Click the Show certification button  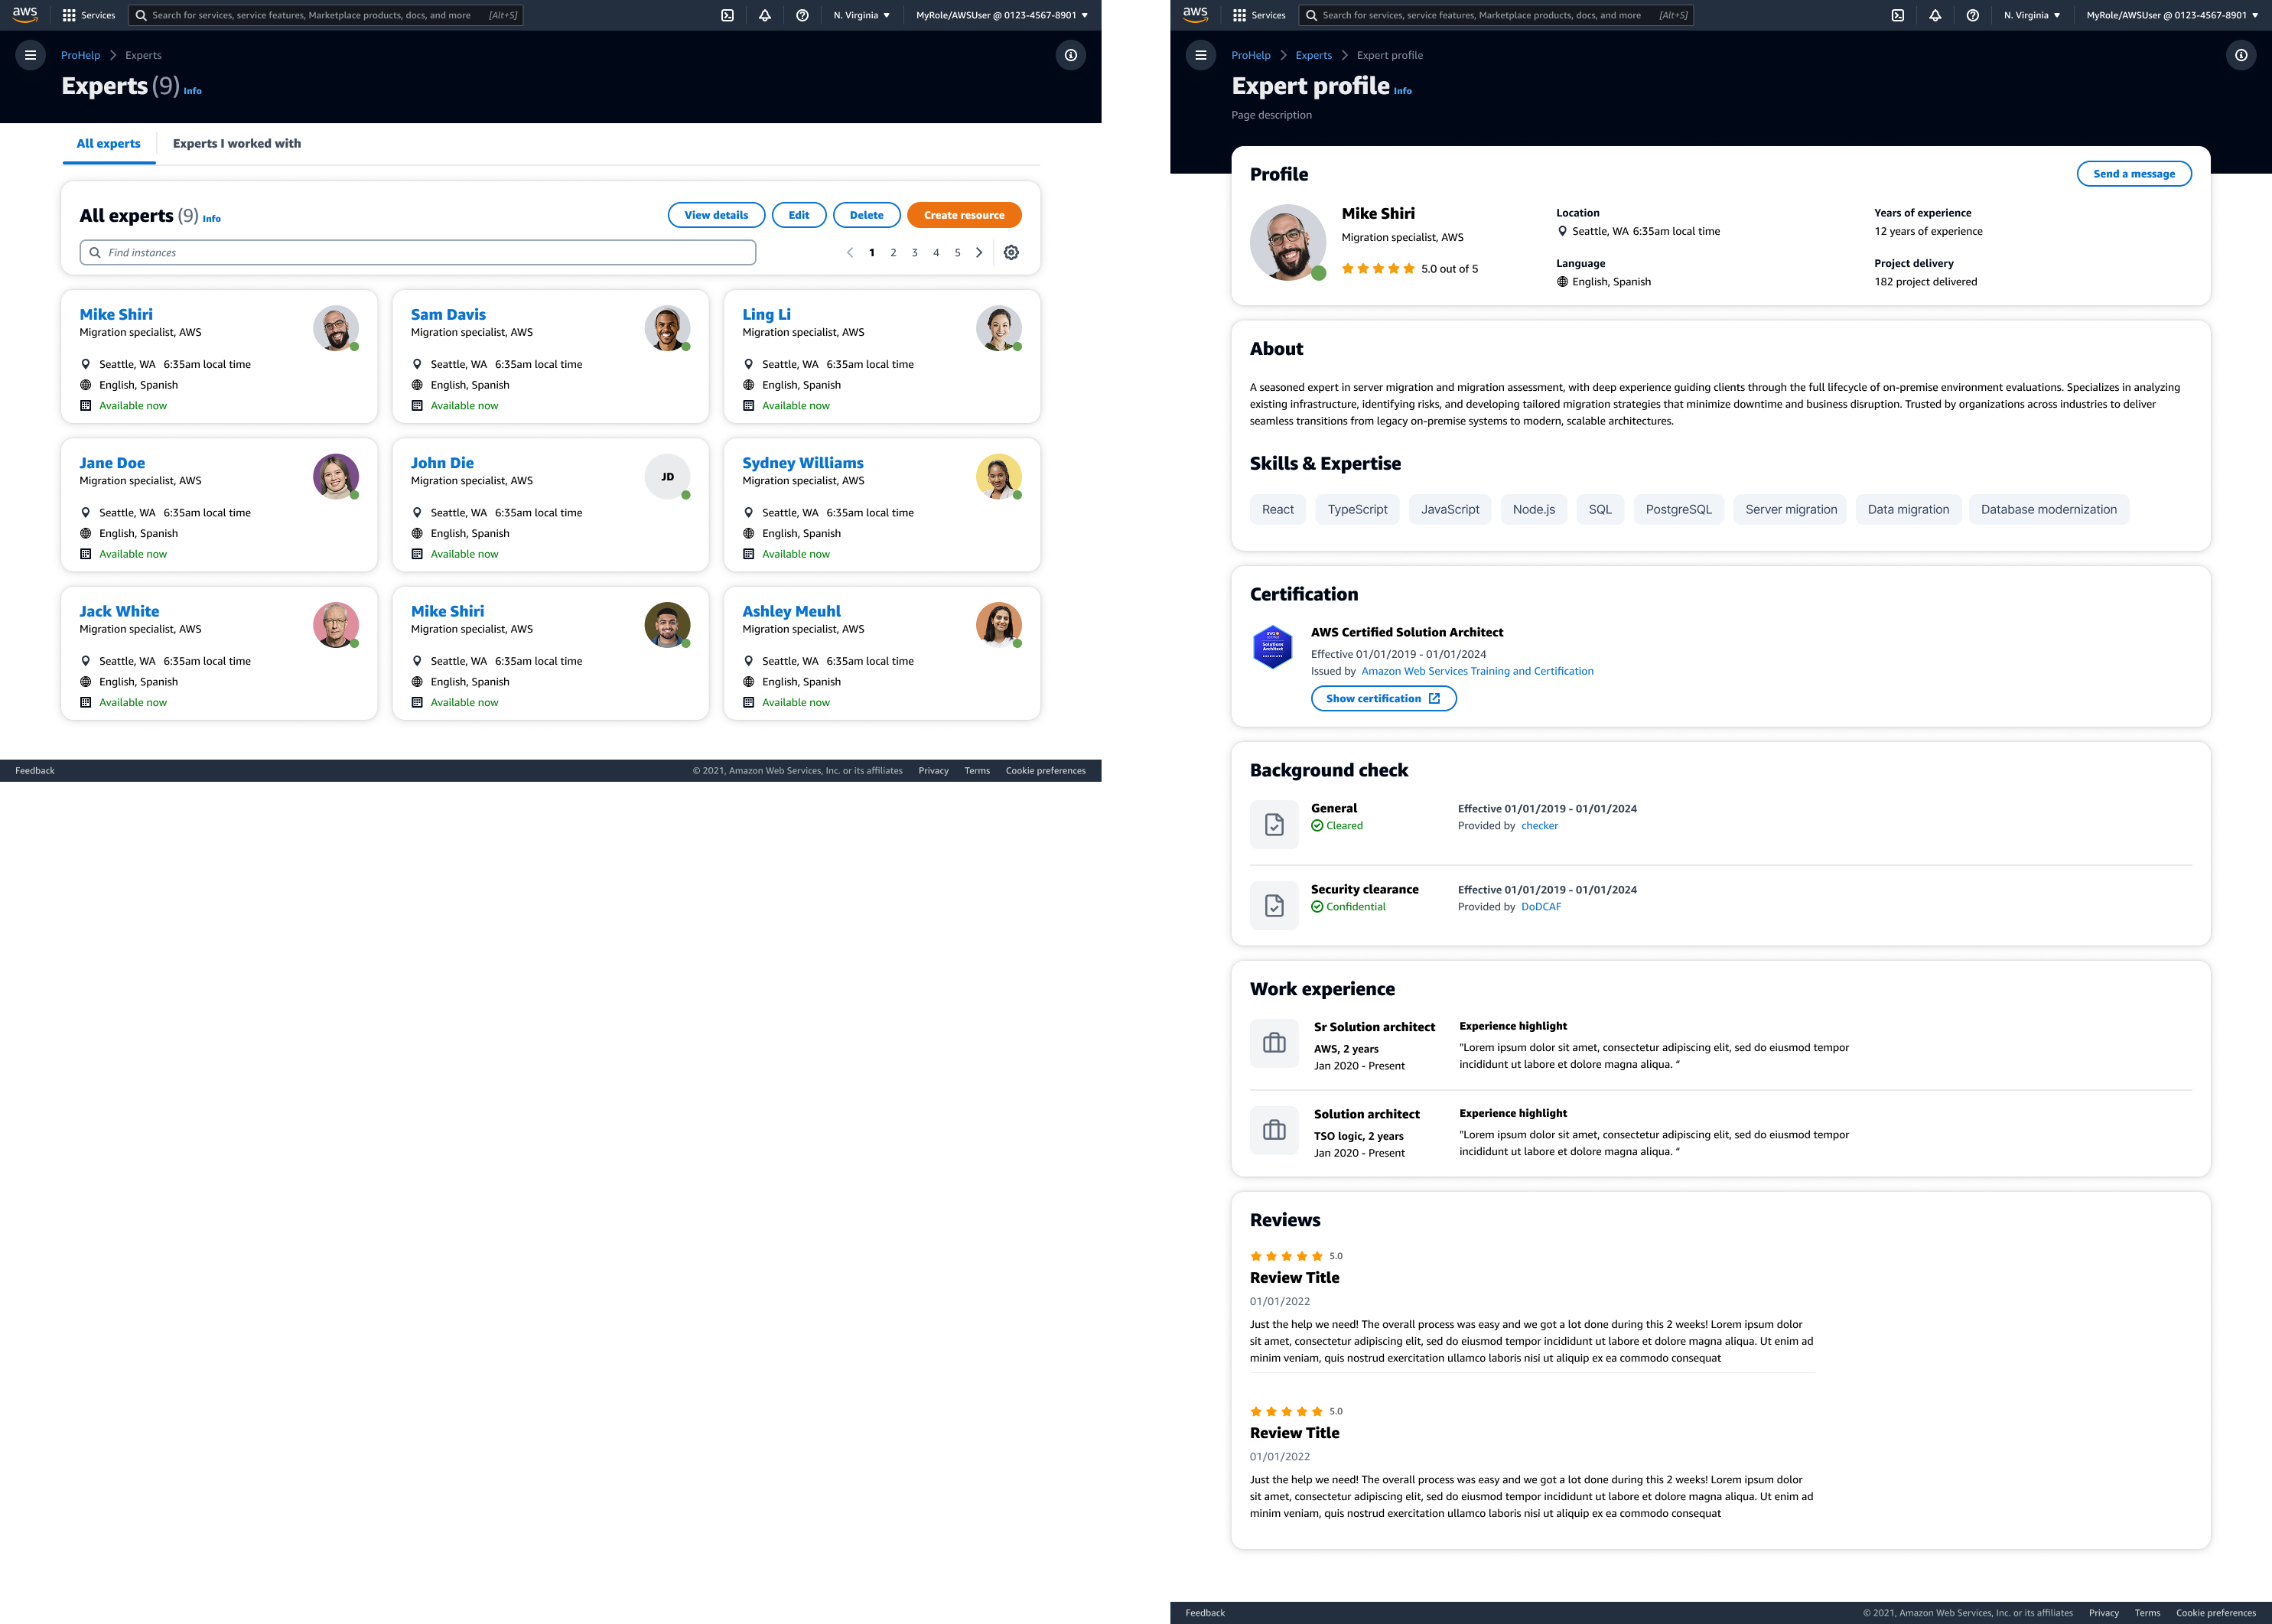[x=1383, y=698]
